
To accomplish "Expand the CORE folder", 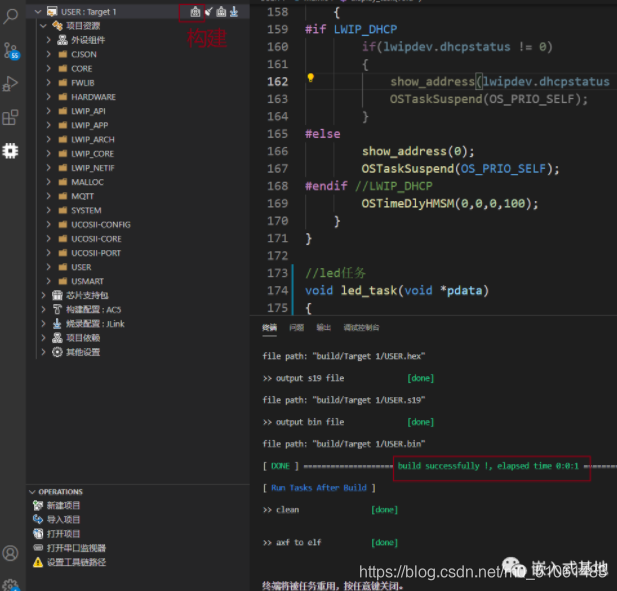I will 81,69.
